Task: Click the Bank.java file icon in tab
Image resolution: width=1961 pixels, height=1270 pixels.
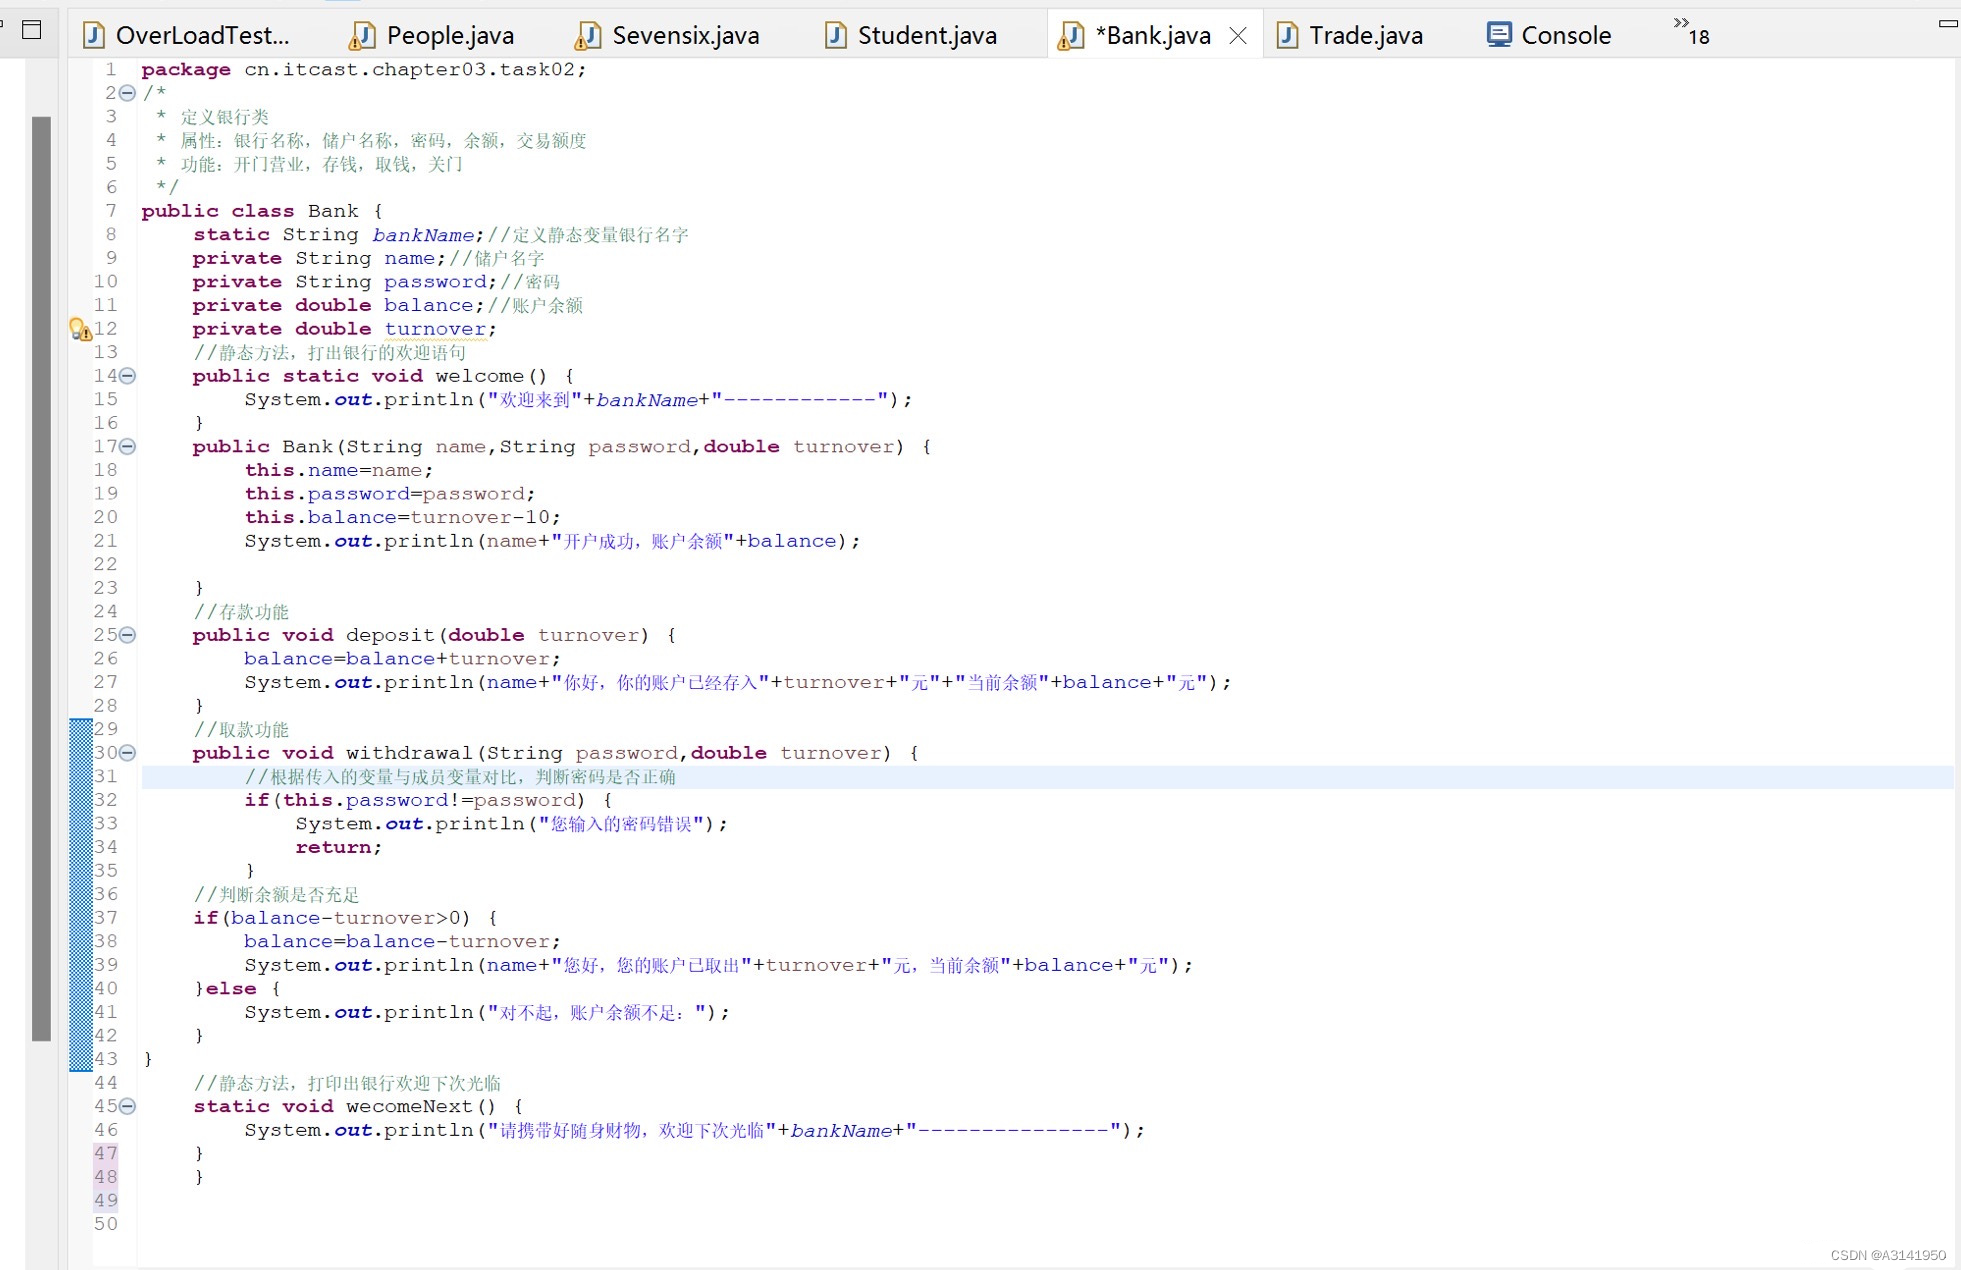Action: (x=1071, y=36)
